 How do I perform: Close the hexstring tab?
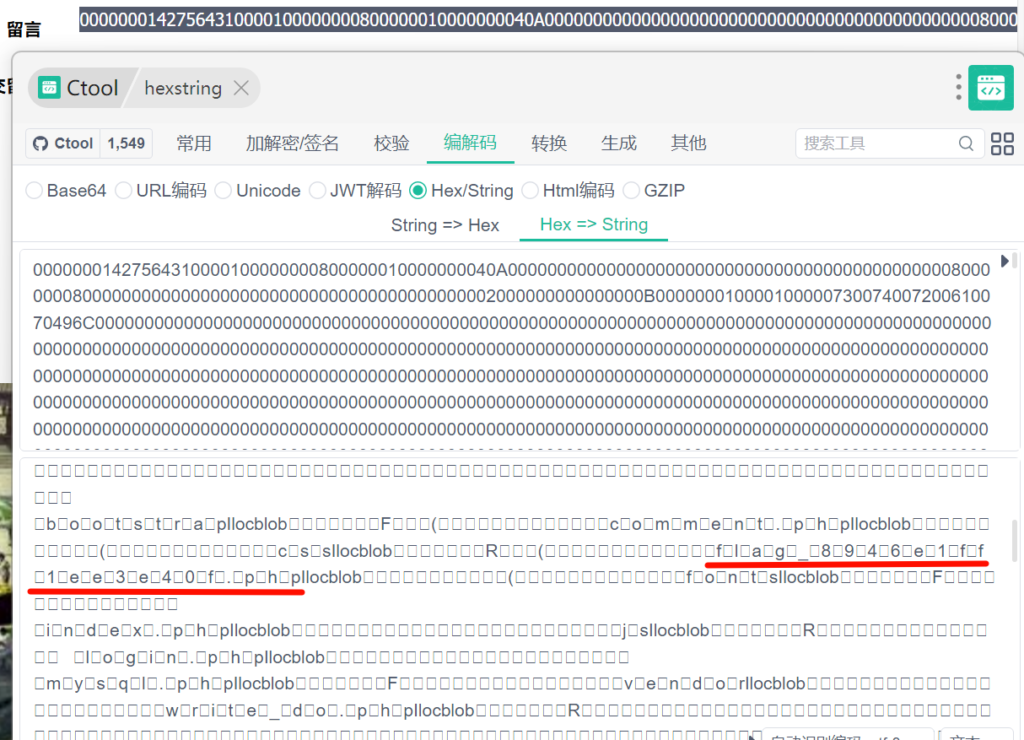click(241, 88)
